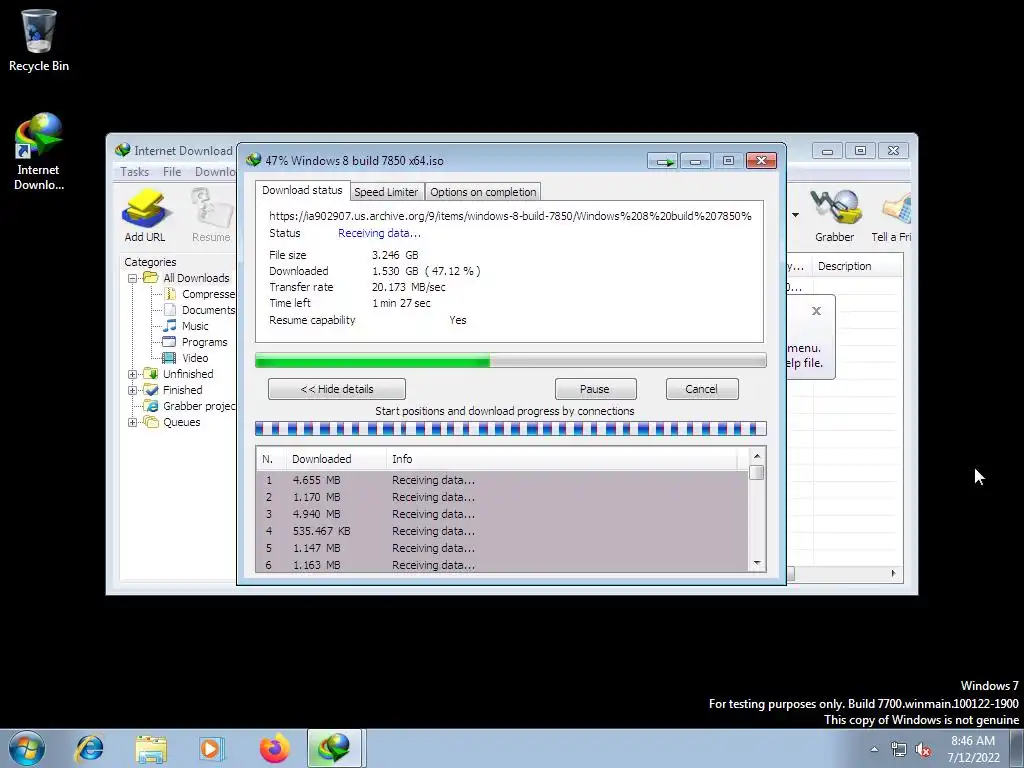Click the green download progress bar
This screenshot has height=768, width=1024.
(x=511, y=360)
